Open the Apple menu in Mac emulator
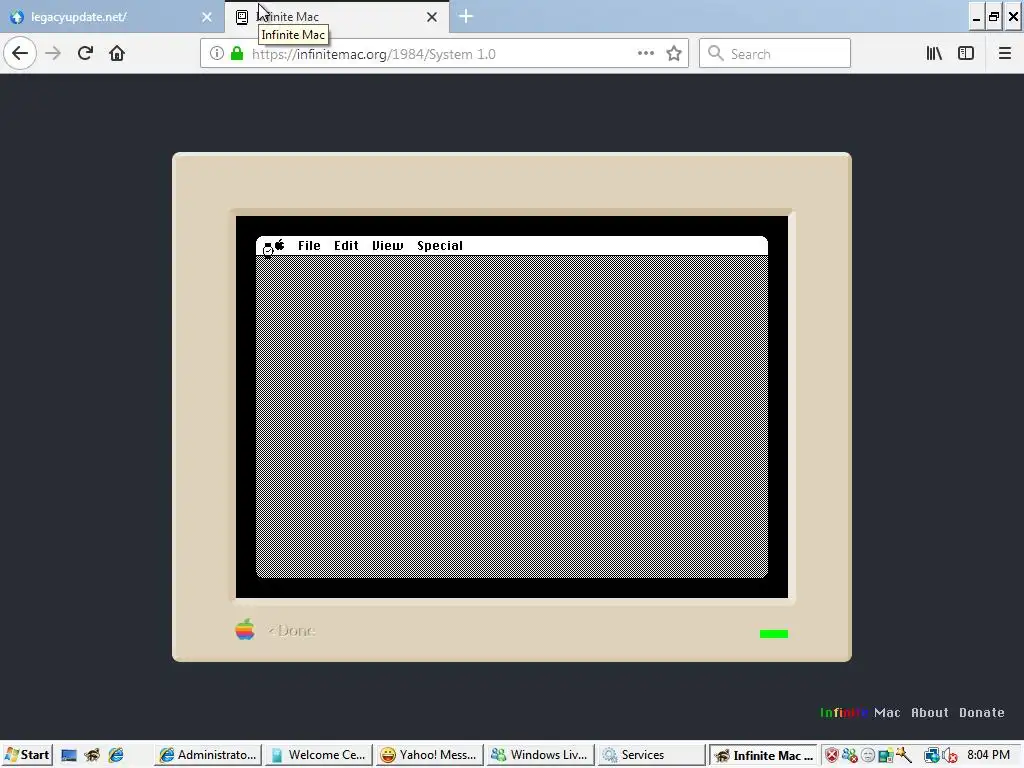 pos(280,246)
